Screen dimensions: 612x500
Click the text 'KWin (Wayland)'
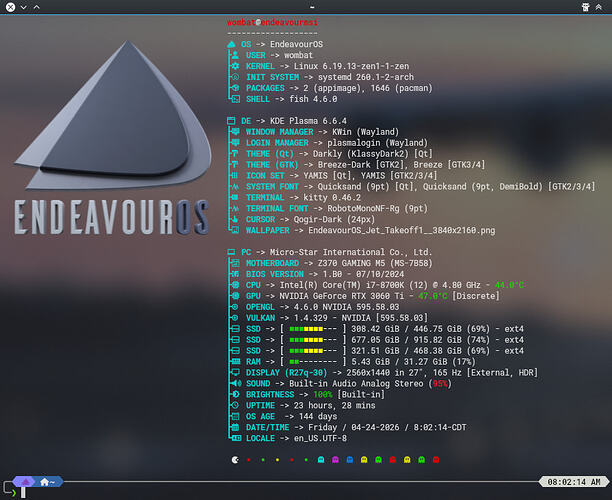366,132
